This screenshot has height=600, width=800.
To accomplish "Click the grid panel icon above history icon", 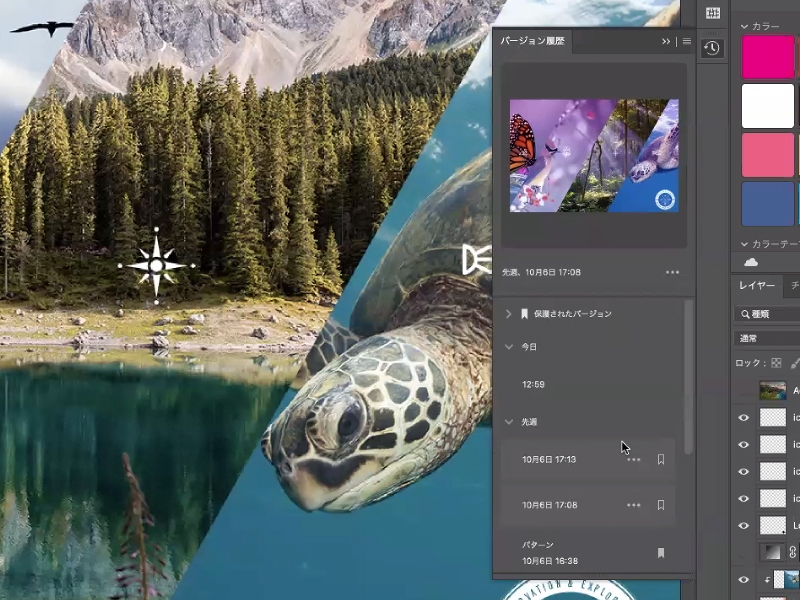I will pyautogui.click(x=713, y=13).
